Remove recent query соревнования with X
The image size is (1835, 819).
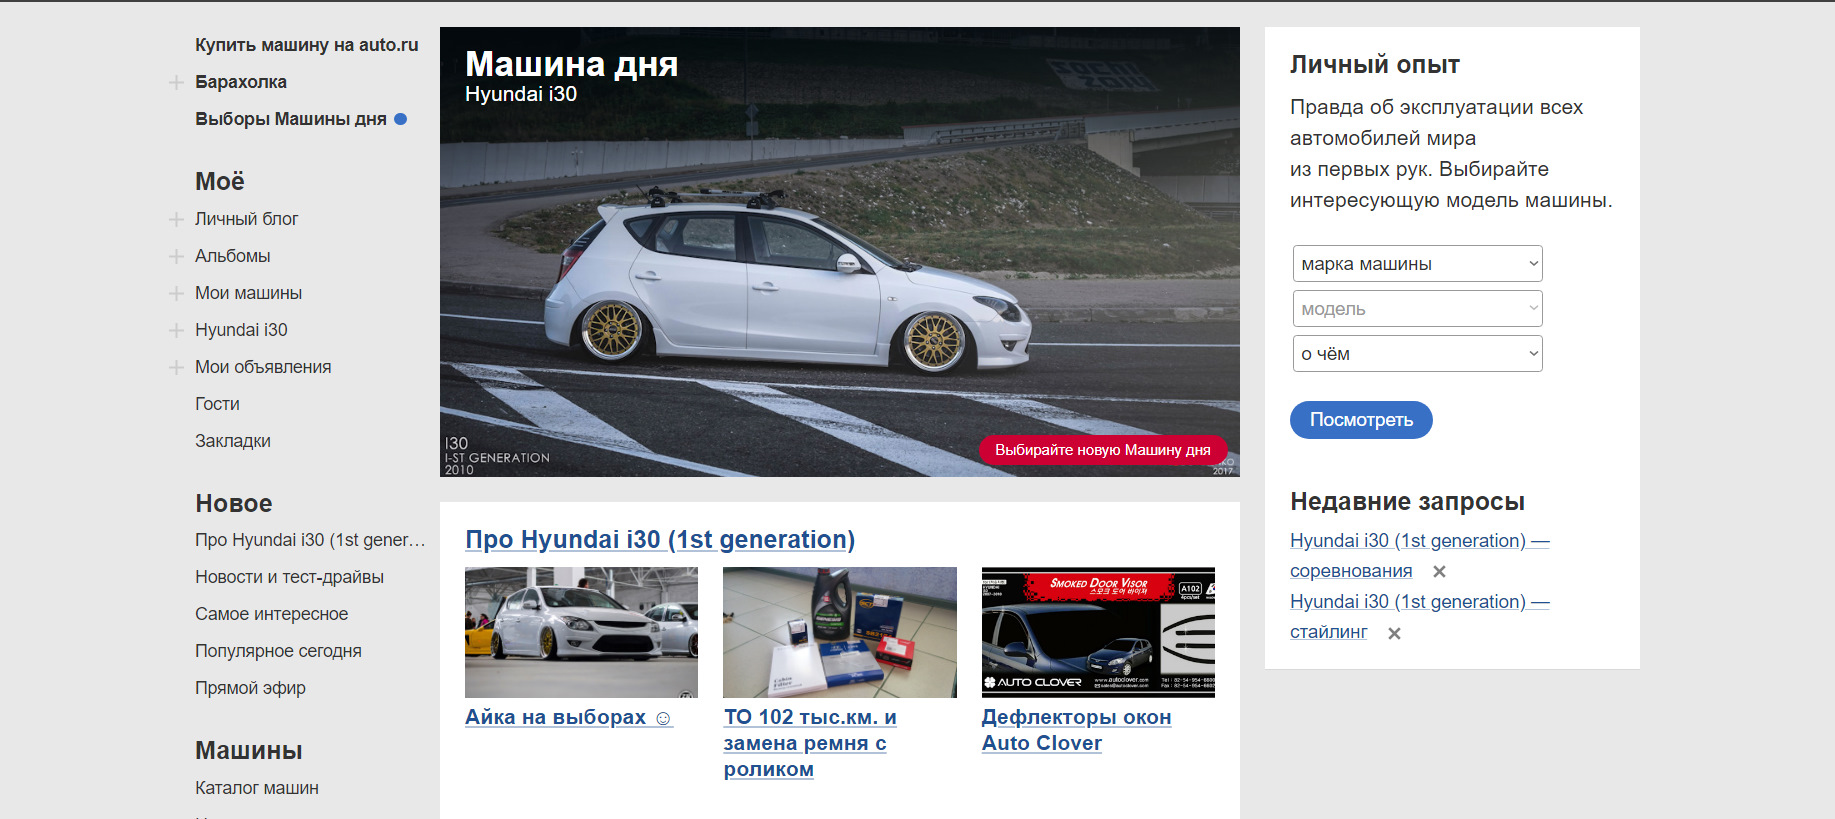click(1439, 572)
